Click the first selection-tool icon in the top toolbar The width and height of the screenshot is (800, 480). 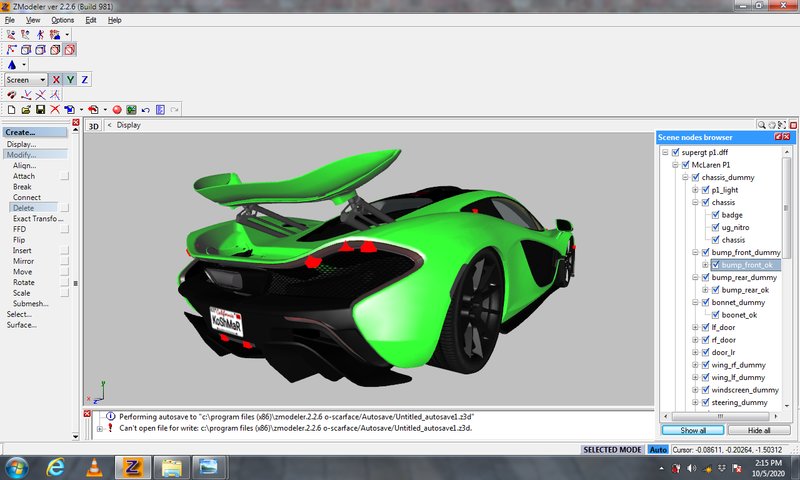pyautogui.click(x=11, y=35)
